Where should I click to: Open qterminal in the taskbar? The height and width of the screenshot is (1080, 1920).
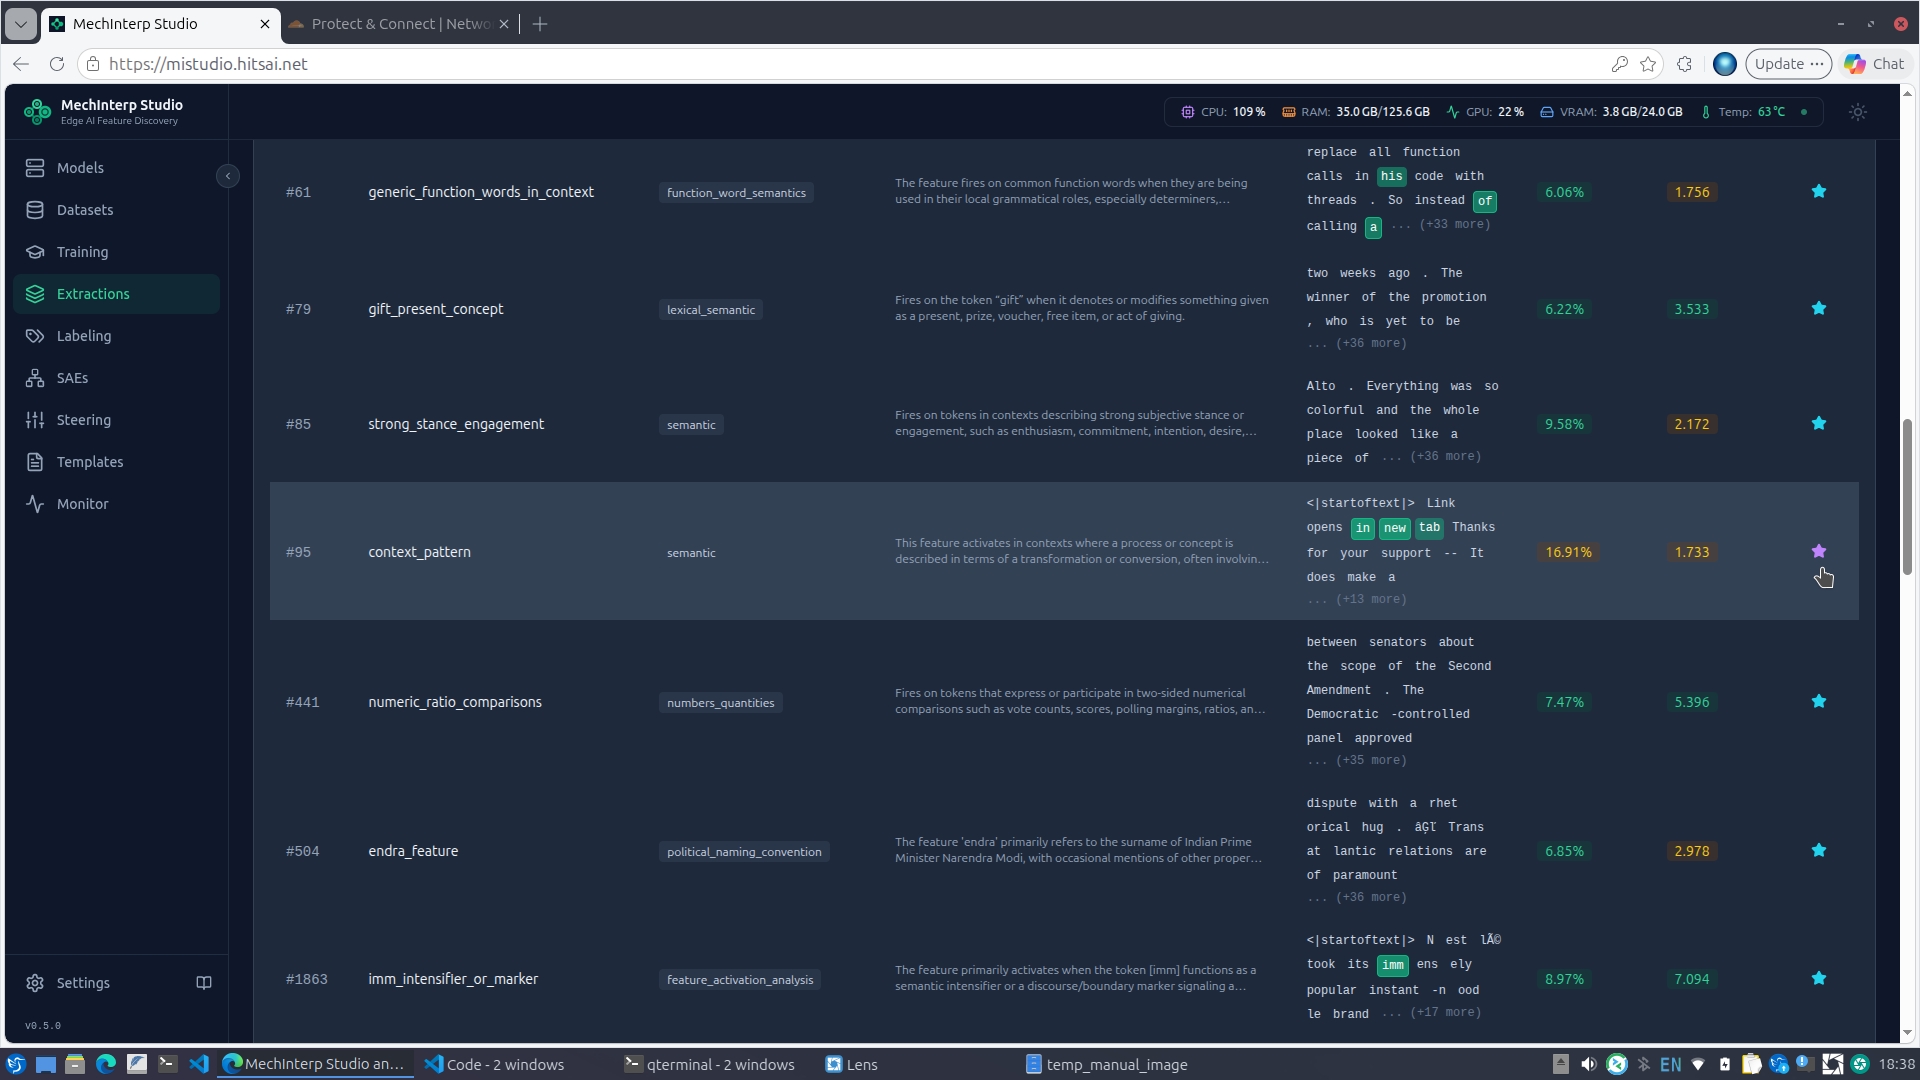pos(710,1065)
